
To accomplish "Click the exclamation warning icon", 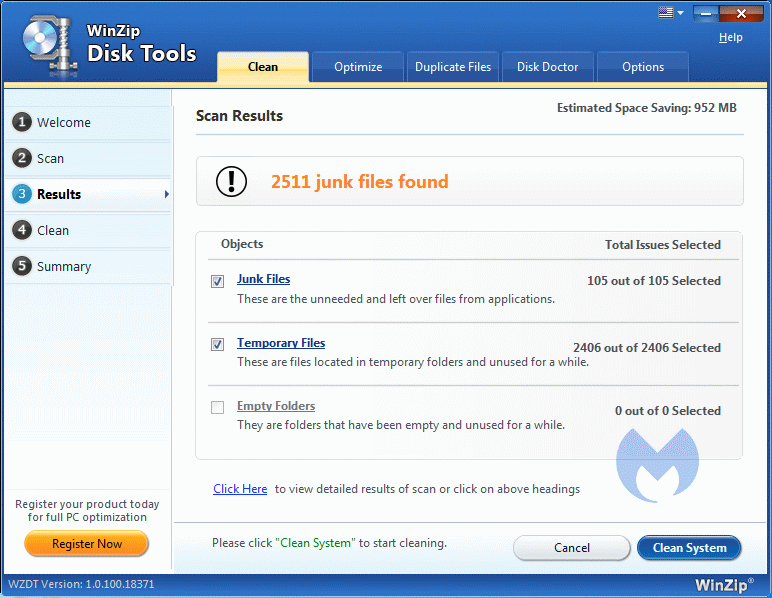I will pyautogui.click(x=231, y=181).
